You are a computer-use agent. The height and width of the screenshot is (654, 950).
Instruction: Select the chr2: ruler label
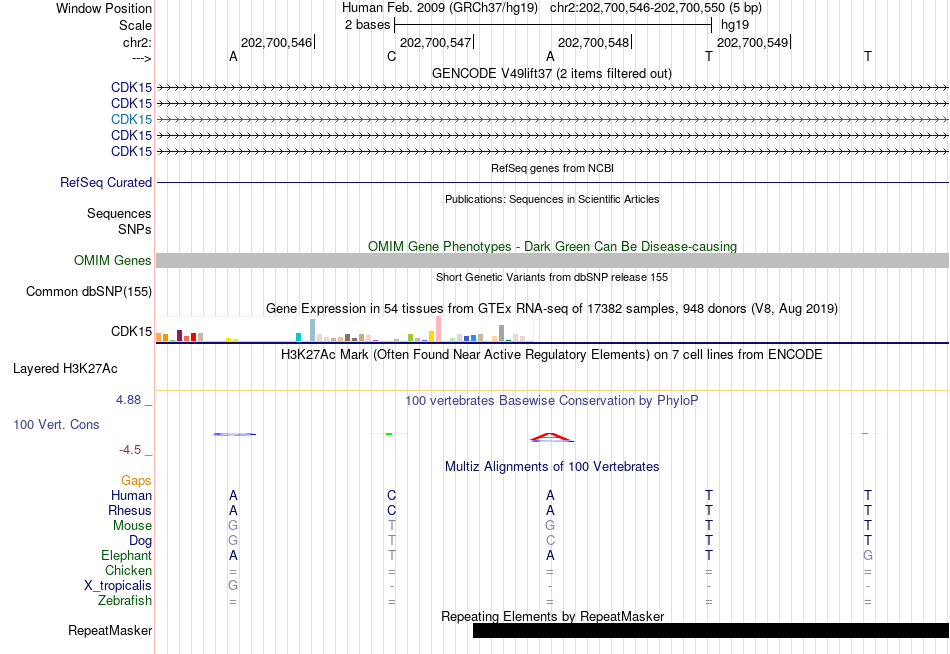coord(137,42)
